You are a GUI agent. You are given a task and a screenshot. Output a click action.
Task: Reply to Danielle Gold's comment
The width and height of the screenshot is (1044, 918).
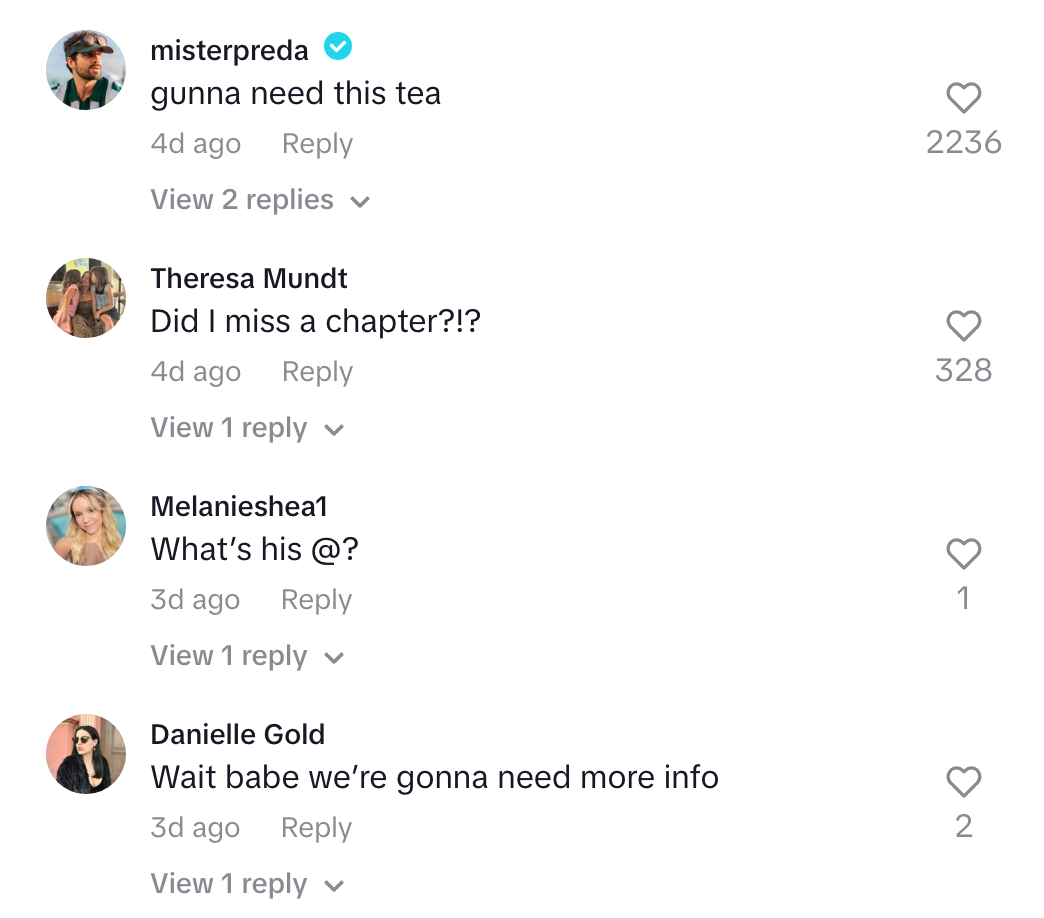316,827
